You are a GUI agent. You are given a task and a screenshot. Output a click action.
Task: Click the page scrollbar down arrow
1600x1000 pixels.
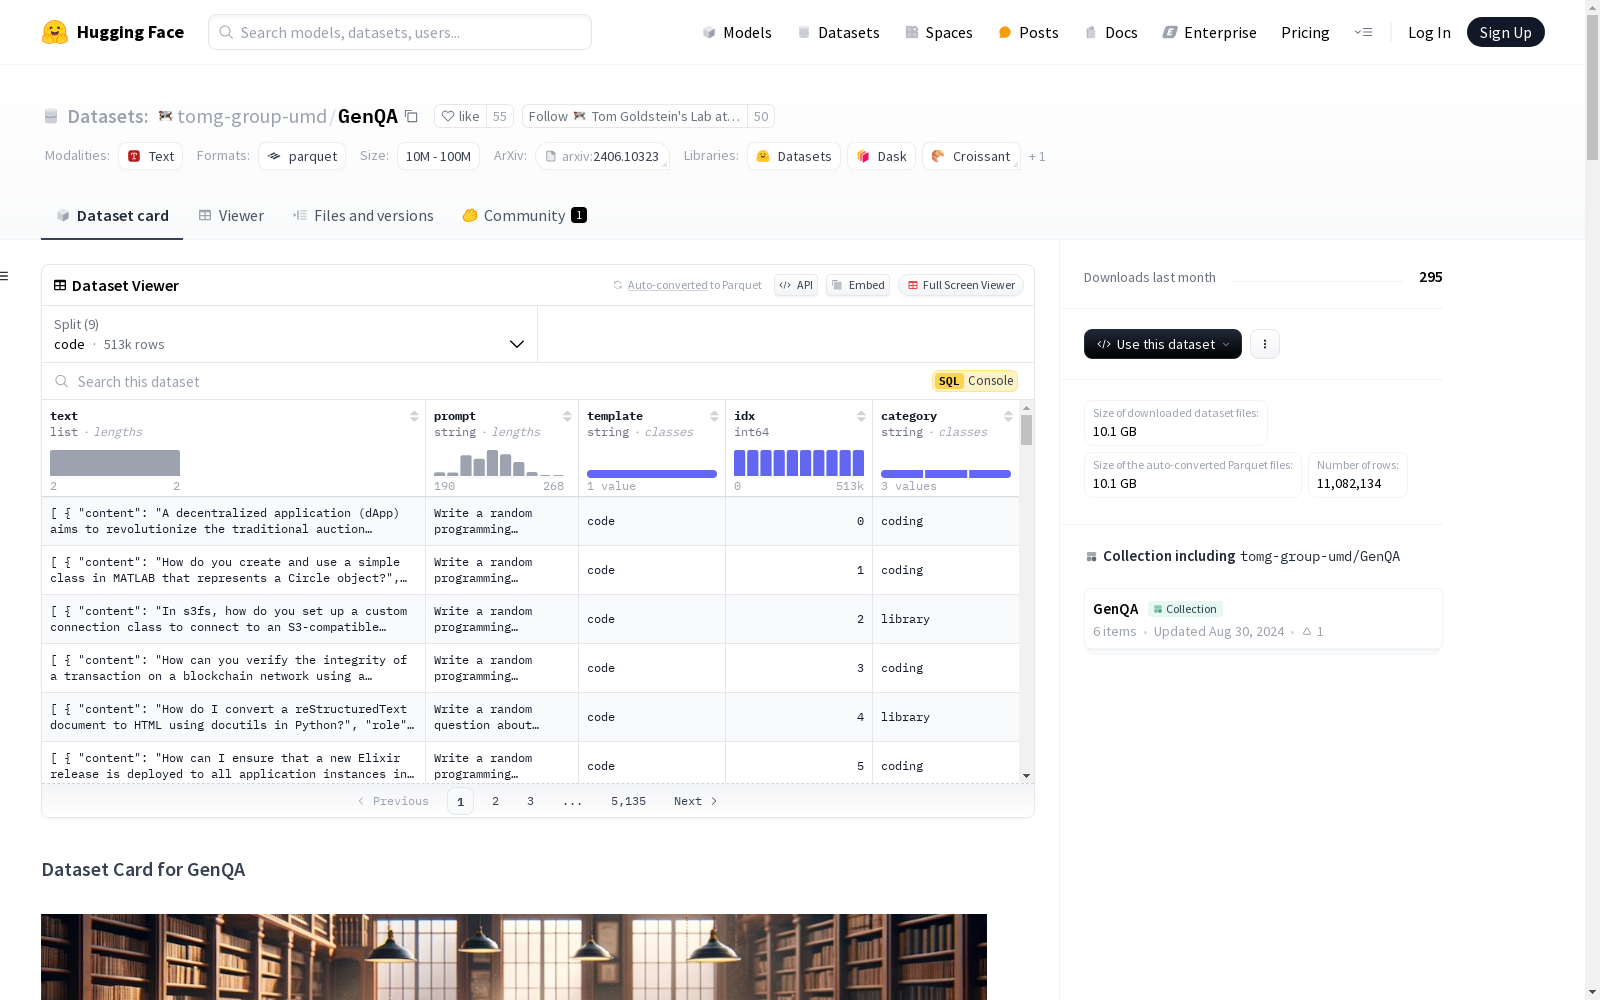tap(1592, 992)
